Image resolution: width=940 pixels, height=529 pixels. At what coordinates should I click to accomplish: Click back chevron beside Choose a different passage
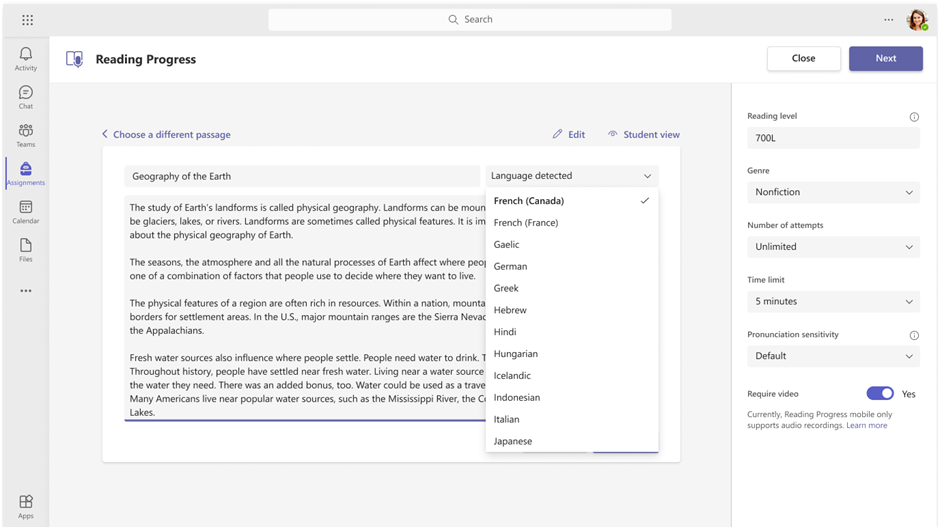tap(105, 134)
